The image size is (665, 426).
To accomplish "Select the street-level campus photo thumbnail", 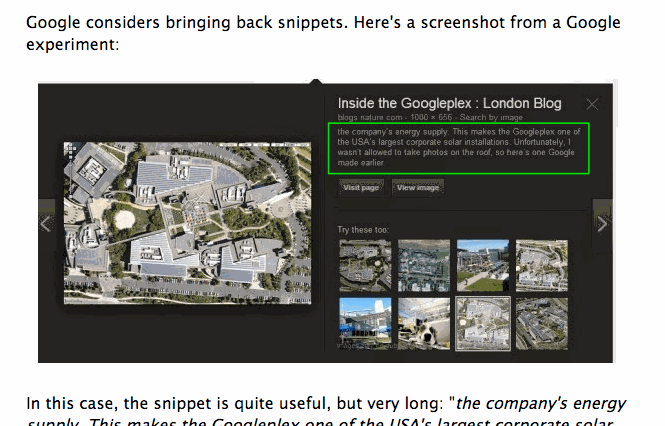I will coord(483,266).
